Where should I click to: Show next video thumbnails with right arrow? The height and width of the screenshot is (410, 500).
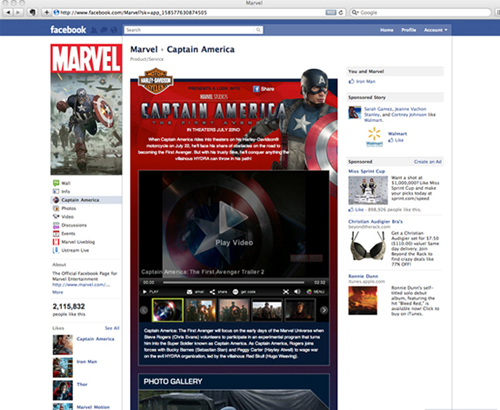point(323,310)
